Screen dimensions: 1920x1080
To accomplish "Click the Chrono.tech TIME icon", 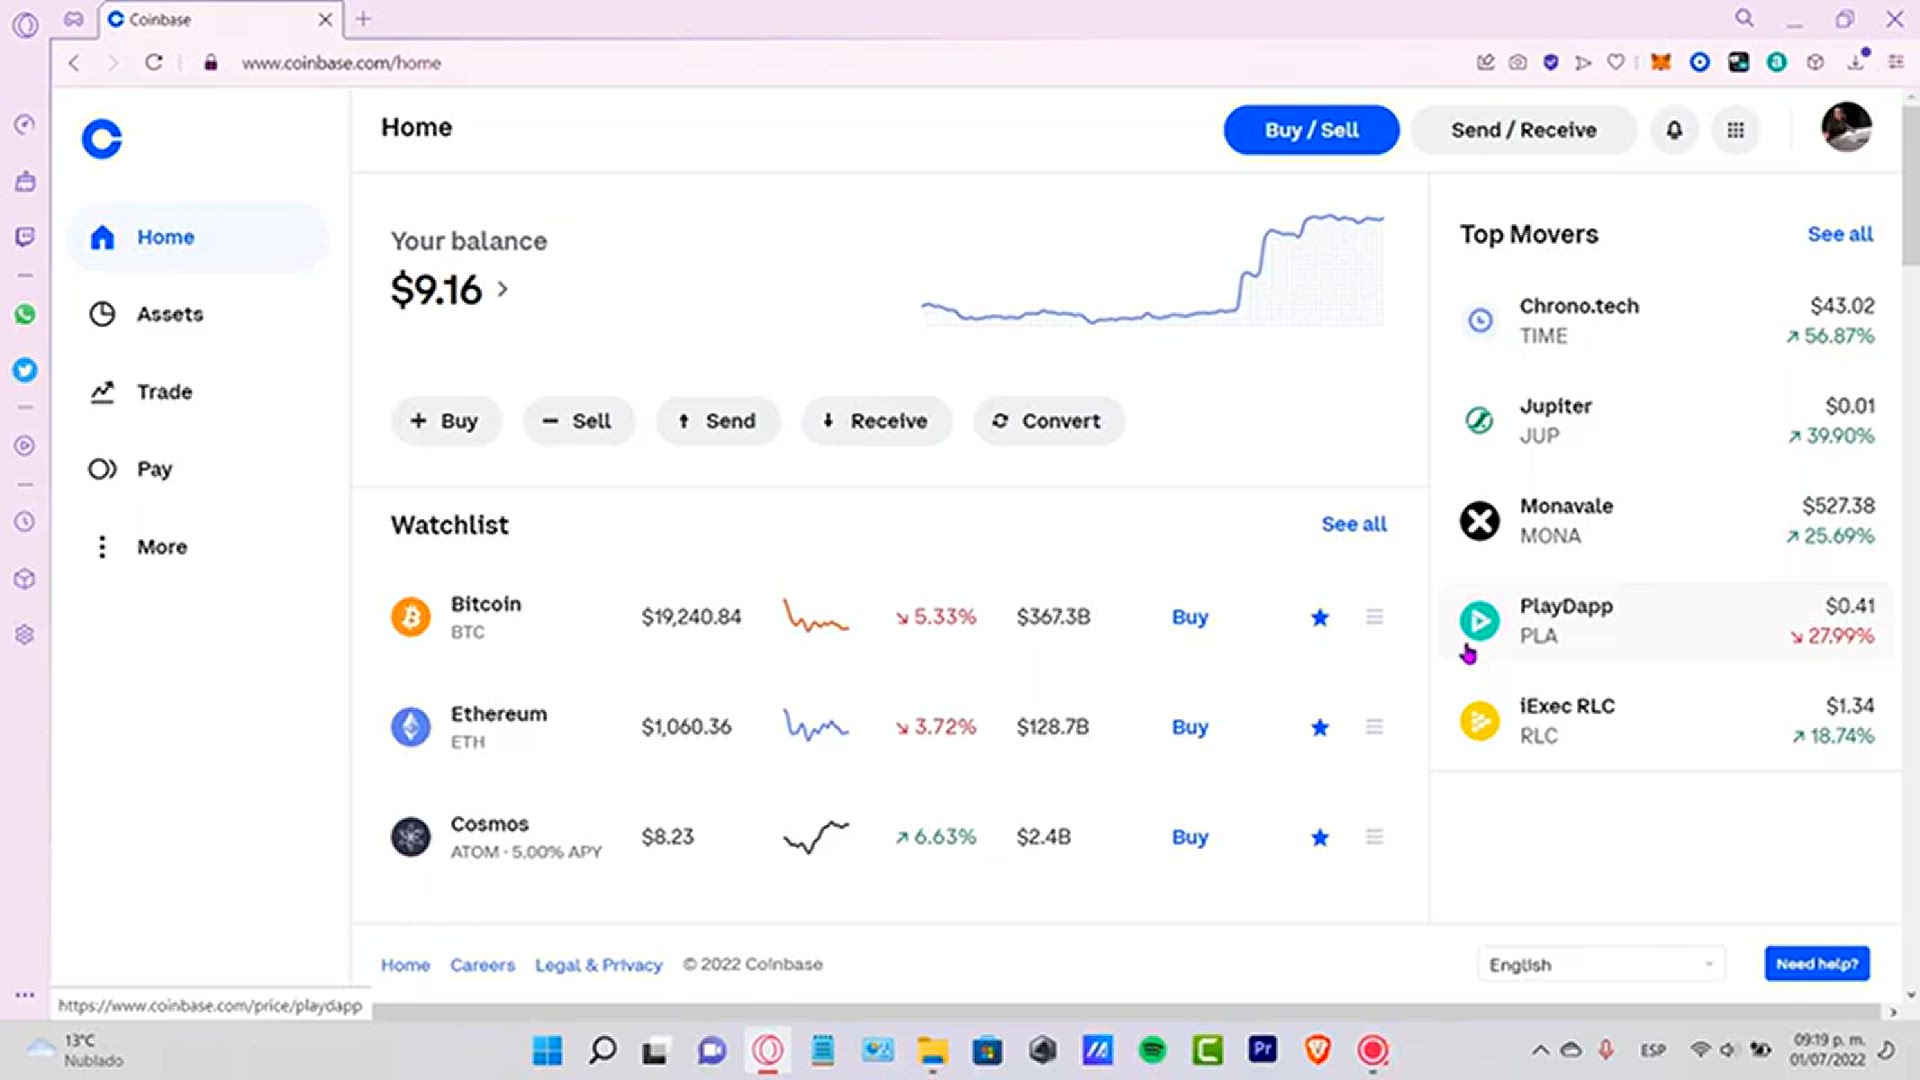I will 1480,320.
